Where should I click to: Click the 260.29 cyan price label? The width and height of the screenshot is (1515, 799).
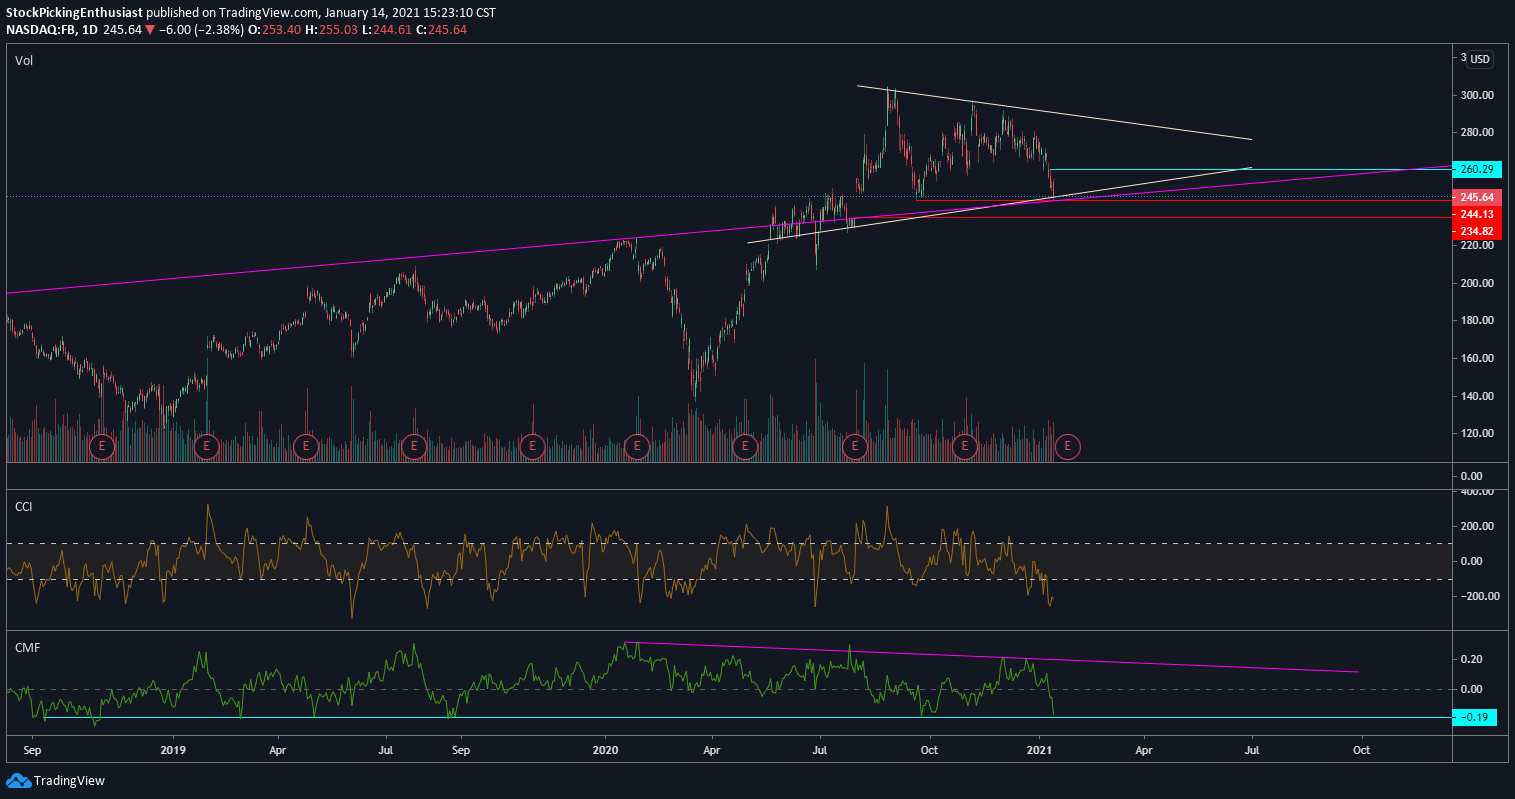tap(1477, 170)
